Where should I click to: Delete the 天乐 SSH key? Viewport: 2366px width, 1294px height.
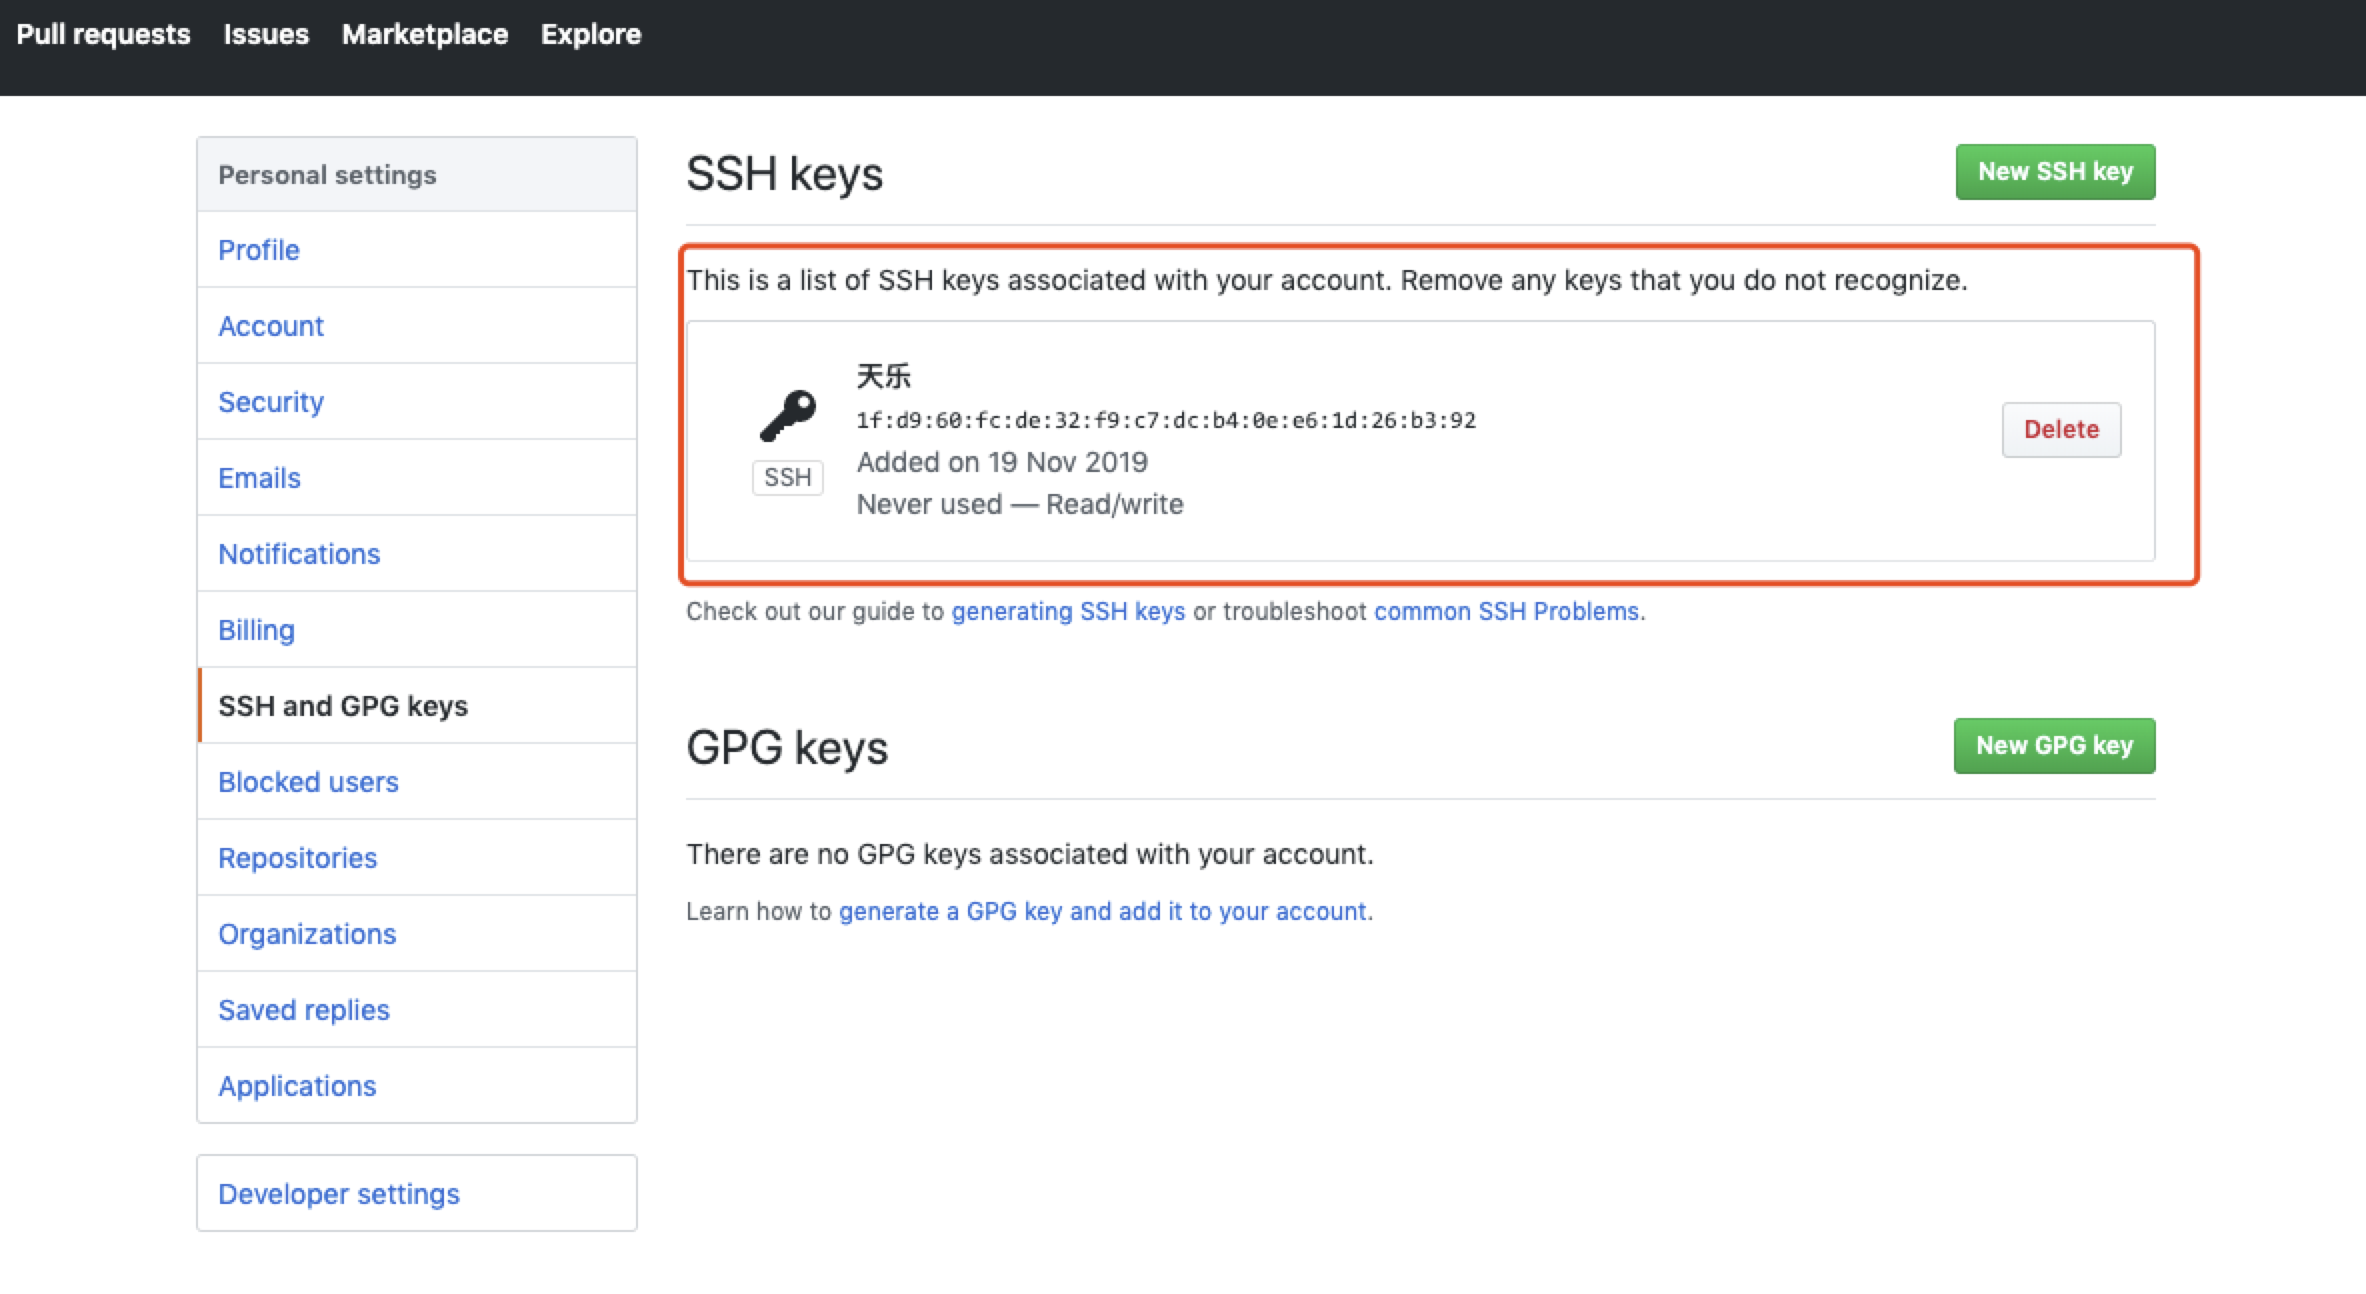2060,430
